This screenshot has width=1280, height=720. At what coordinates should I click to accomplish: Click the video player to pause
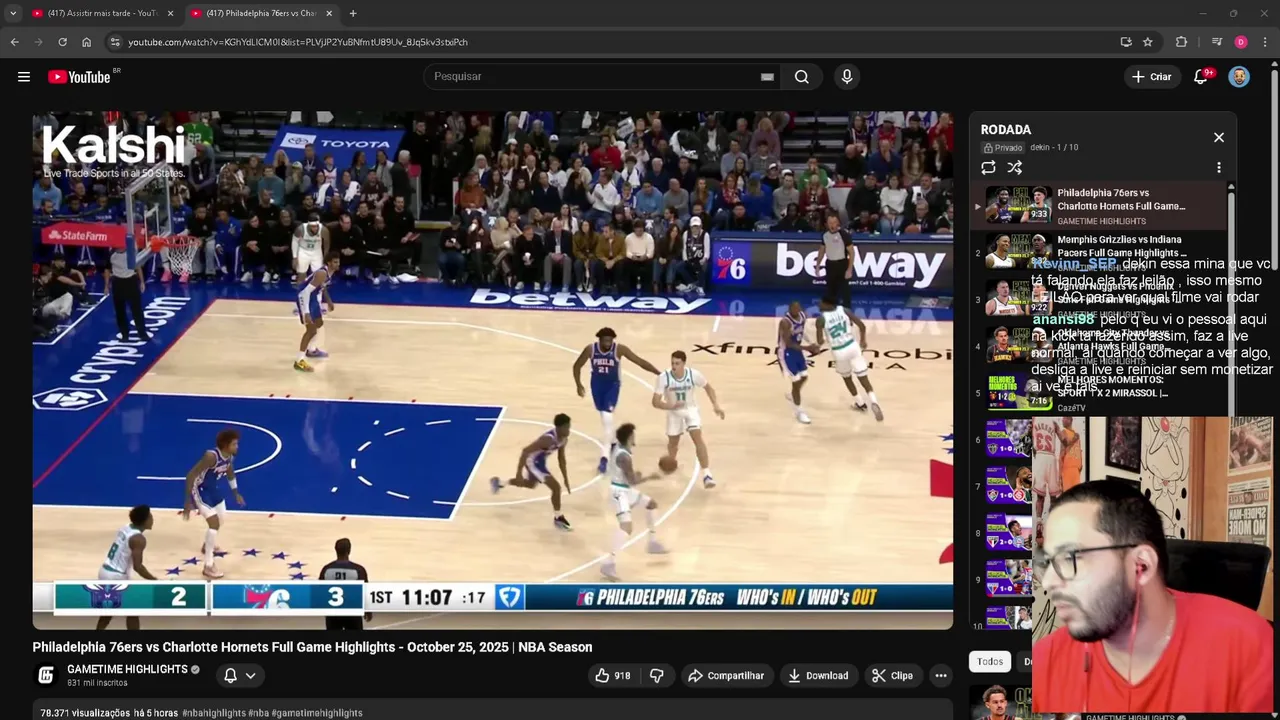pos(492,370)
